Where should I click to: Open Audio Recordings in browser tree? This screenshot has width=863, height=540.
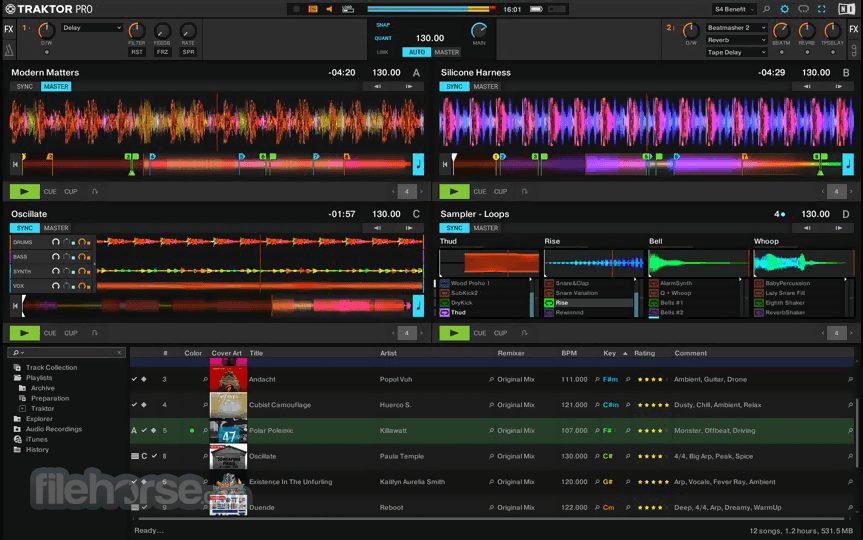53,429
